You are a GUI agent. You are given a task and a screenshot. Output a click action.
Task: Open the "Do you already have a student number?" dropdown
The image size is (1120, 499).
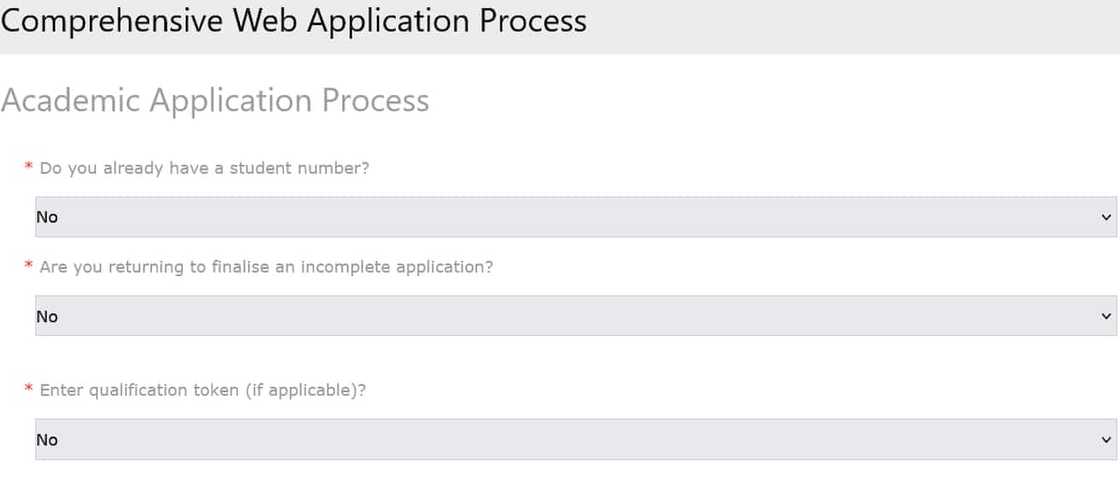coord(575,217)
